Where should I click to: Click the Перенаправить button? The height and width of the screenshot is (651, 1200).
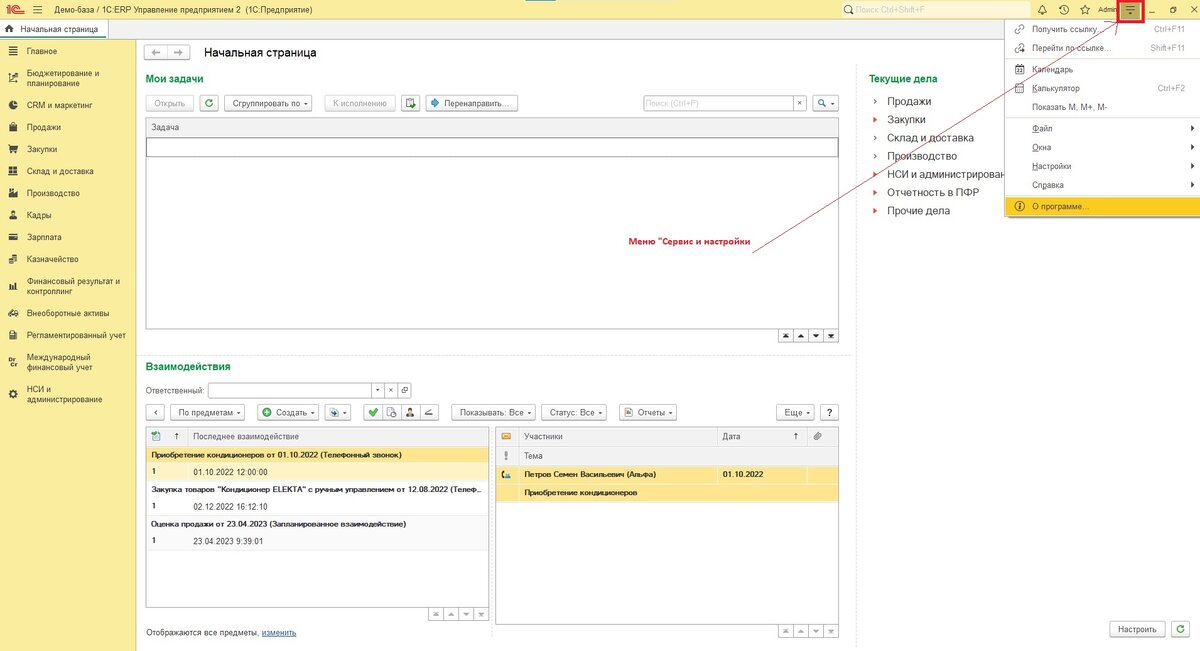coord(472,103)
